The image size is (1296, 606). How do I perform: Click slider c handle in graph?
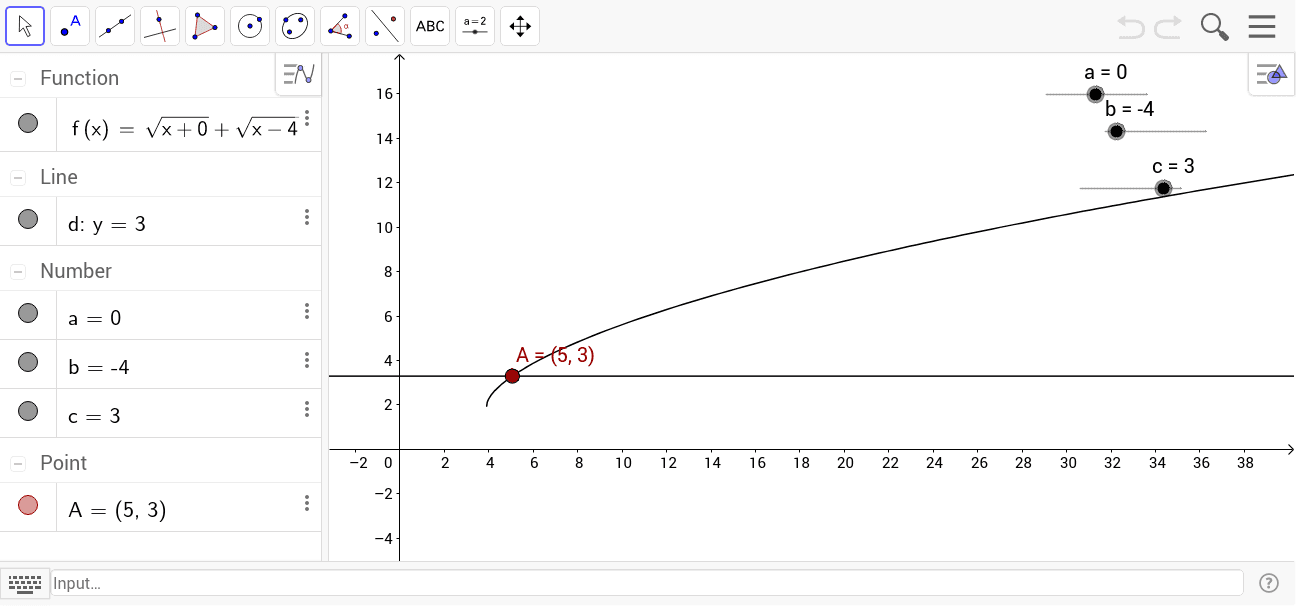coord(1163,188)
